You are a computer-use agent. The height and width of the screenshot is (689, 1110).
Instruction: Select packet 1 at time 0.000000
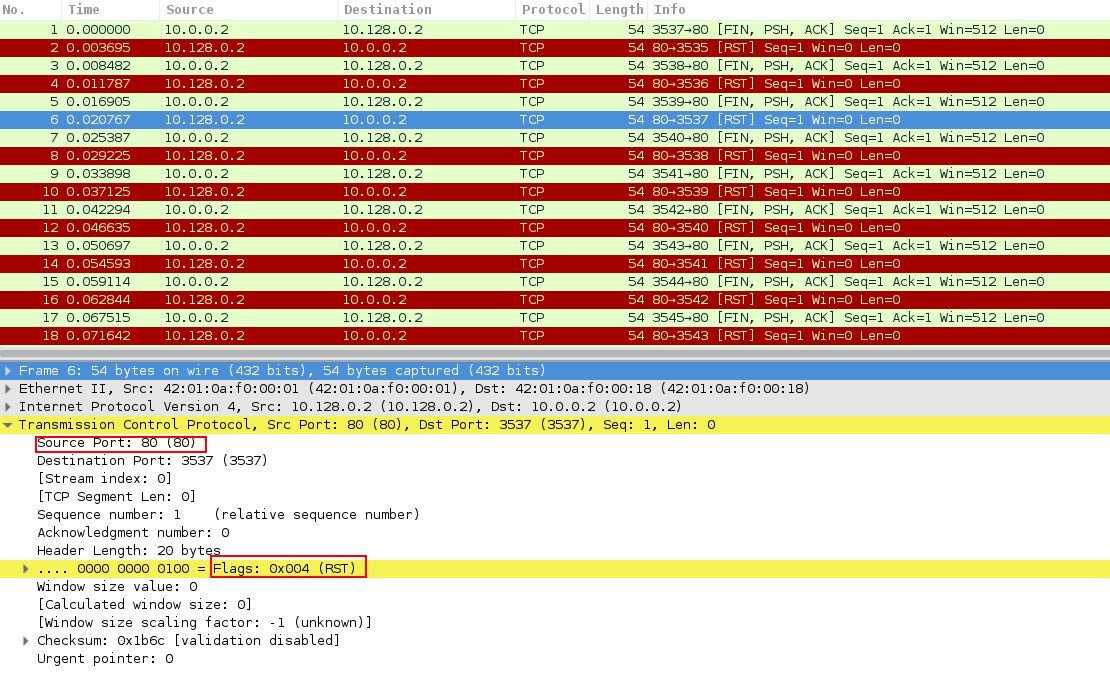pos(555,30)
